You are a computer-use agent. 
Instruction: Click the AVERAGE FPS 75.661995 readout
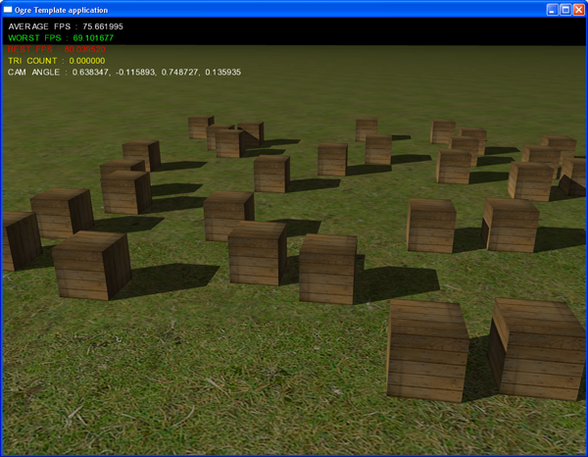click(x=66, y=27)
